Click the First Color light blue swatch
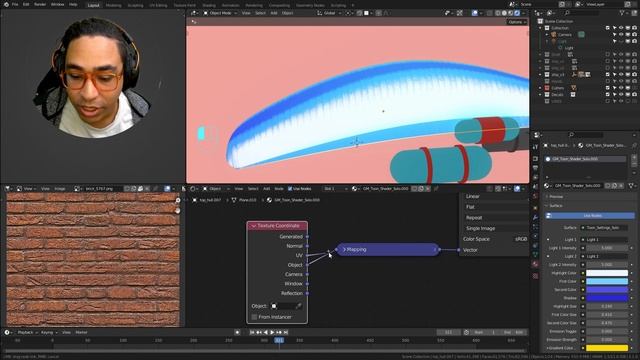 click(607, 281)
